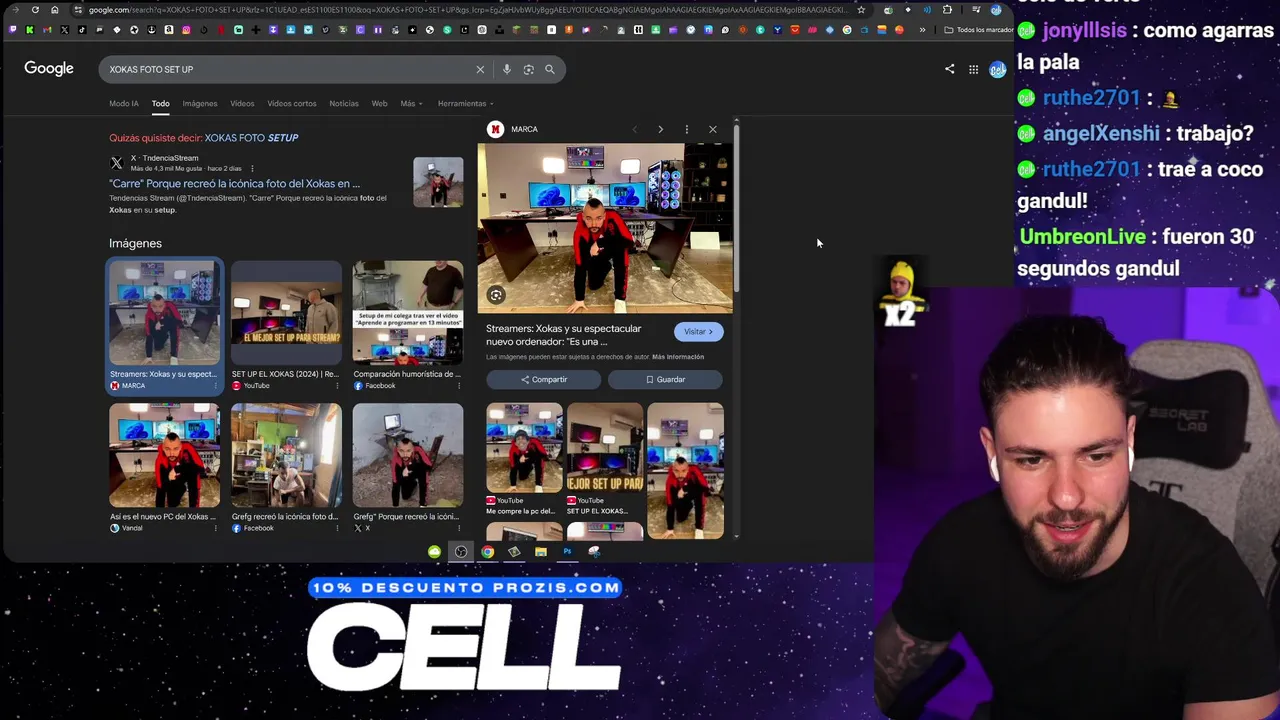Click the Imágenes section heading
This screenshot has width=1280, height=720.
(x=135, y=243)
